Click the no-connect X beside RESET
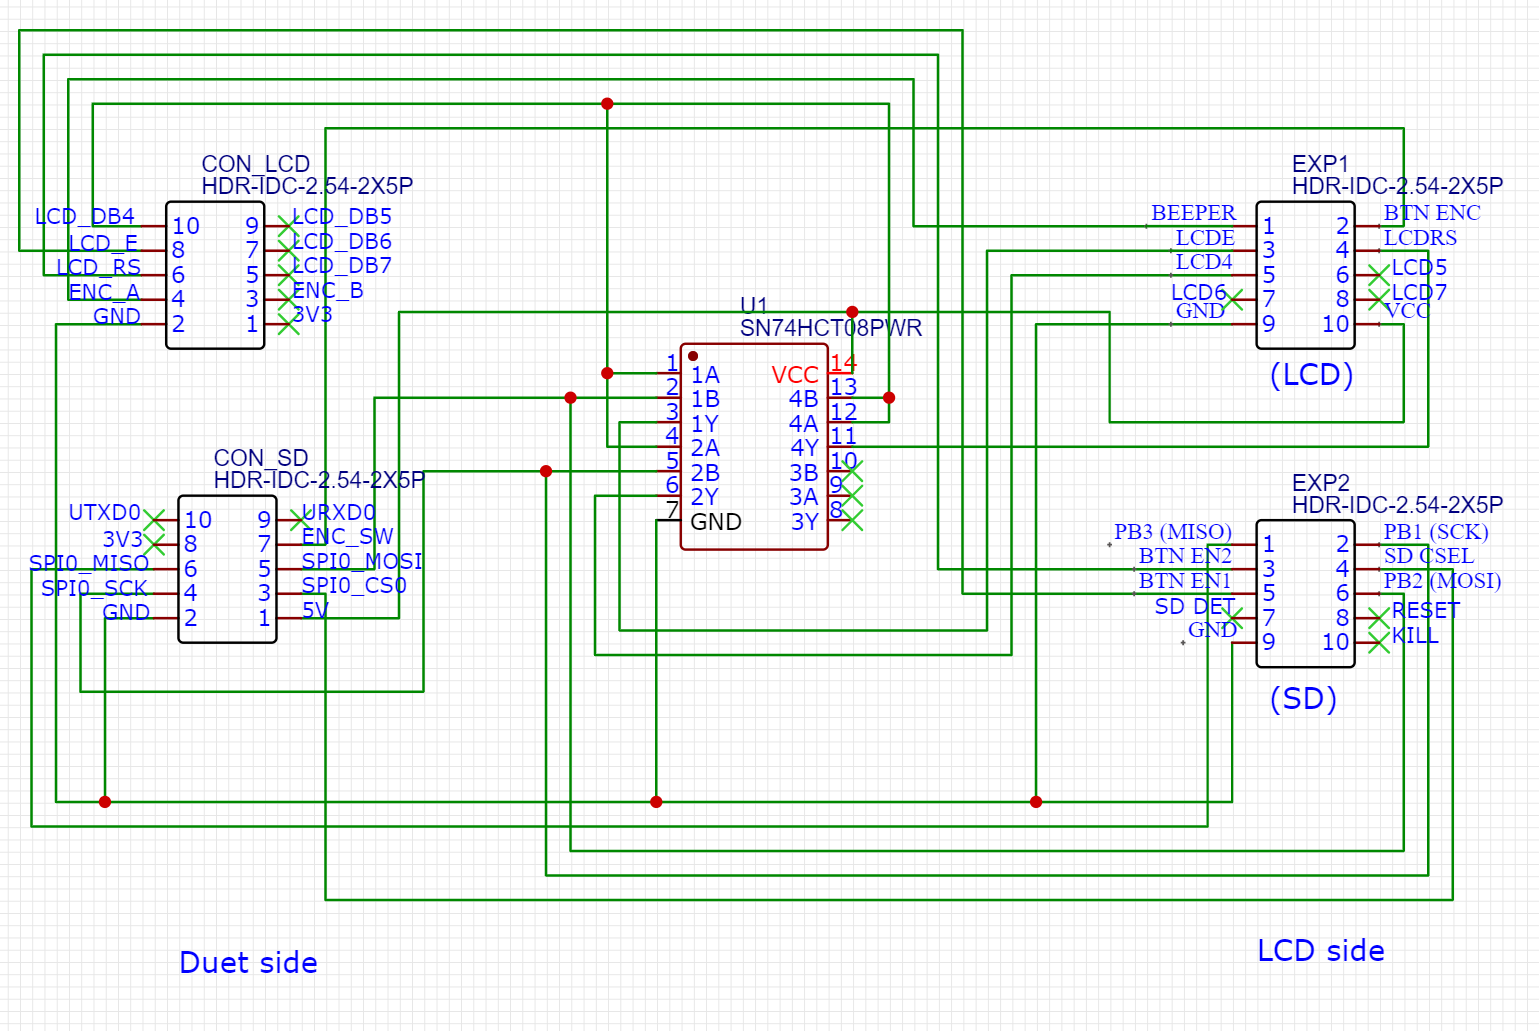 click(x=1379, y=618)
